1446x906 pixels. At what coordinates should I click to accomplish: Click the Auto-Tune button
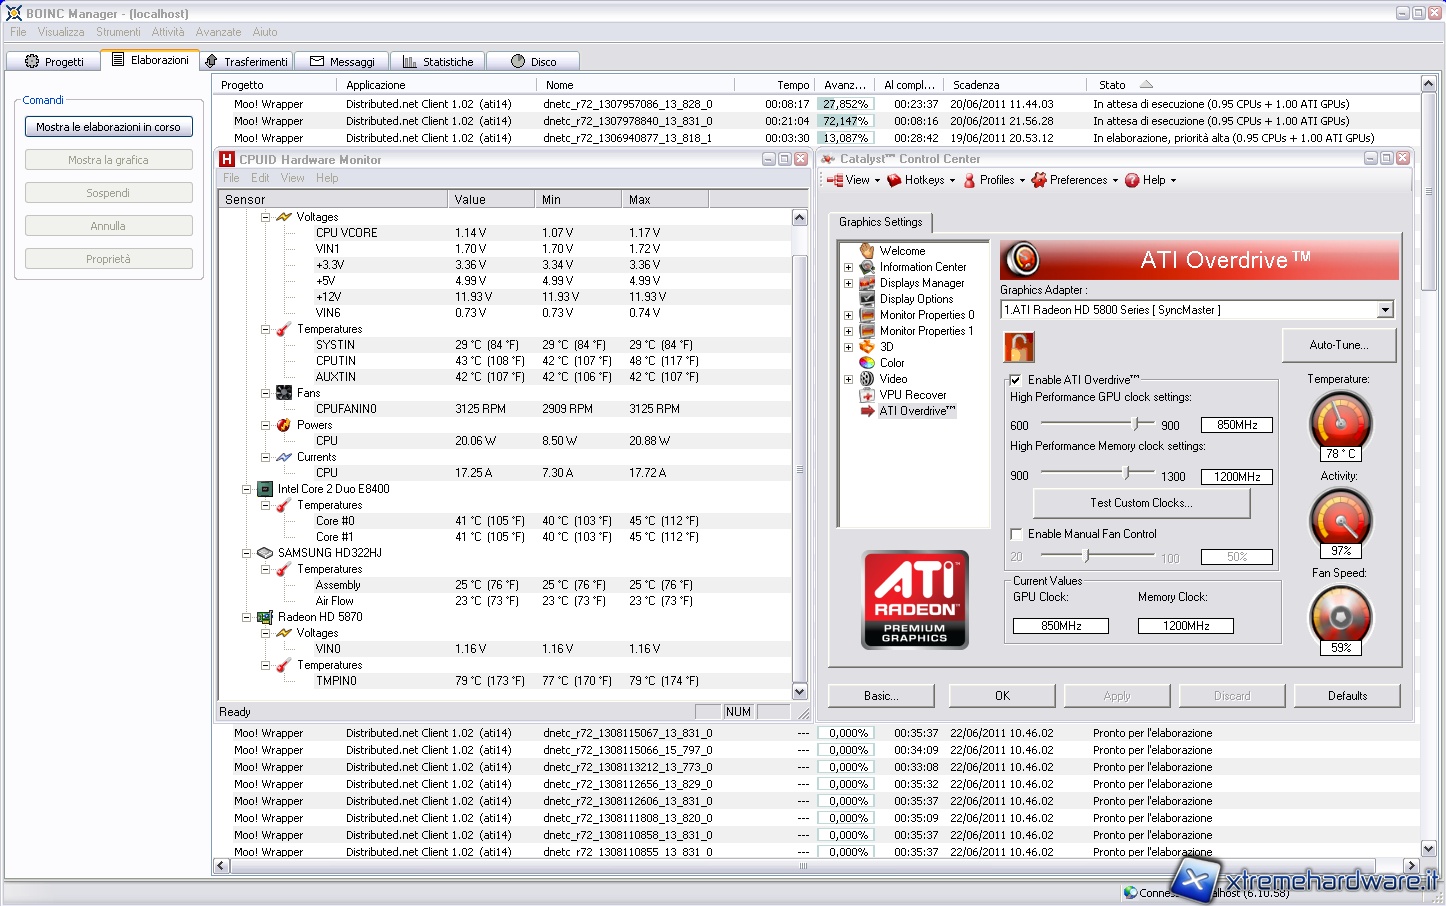pos(1338,345)
